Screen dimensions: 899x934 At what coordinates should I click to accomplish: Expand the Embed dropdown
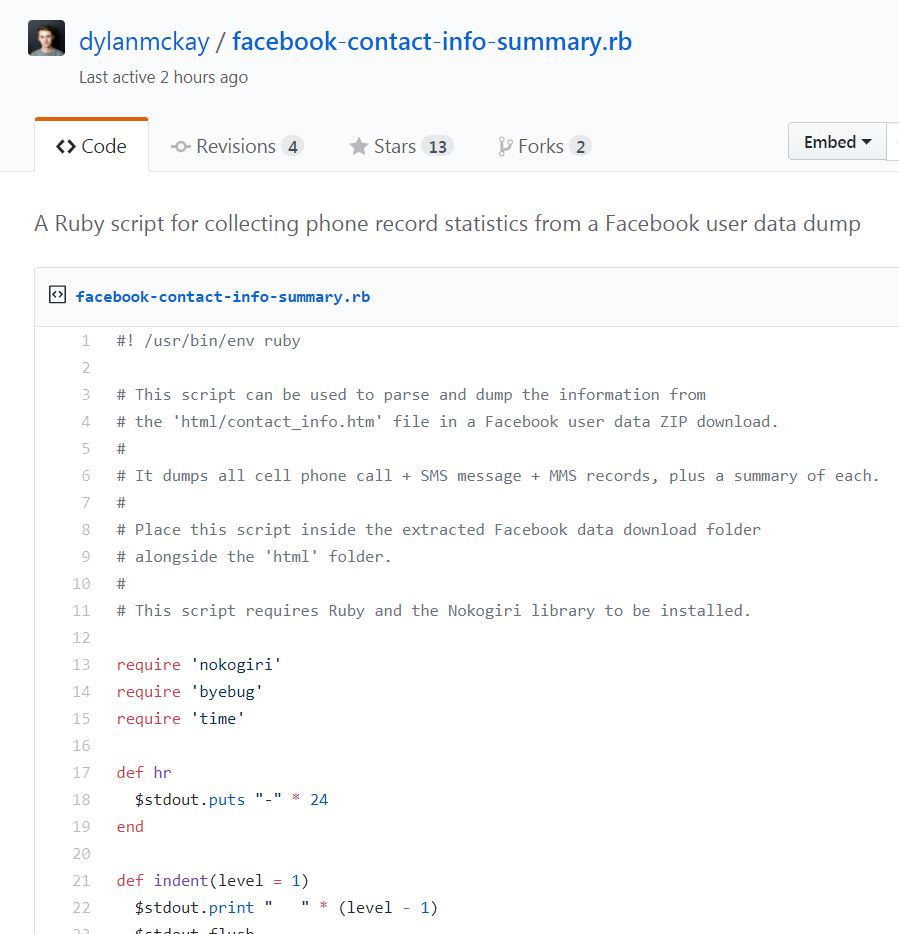click(837, 142)
